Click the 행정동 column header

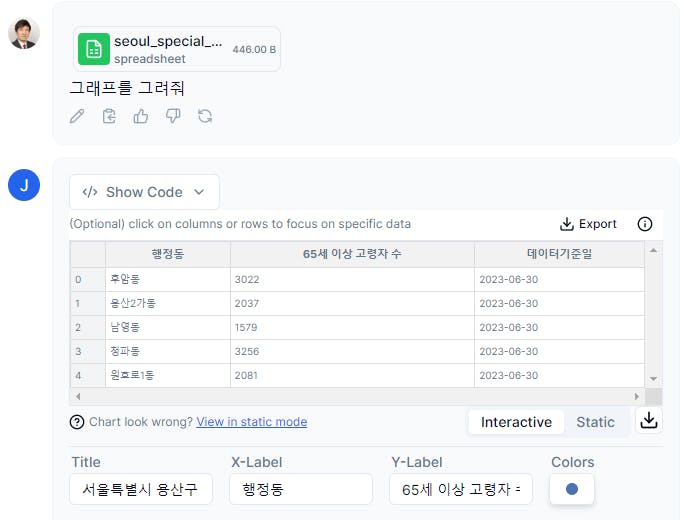click(x=168, y=254)
